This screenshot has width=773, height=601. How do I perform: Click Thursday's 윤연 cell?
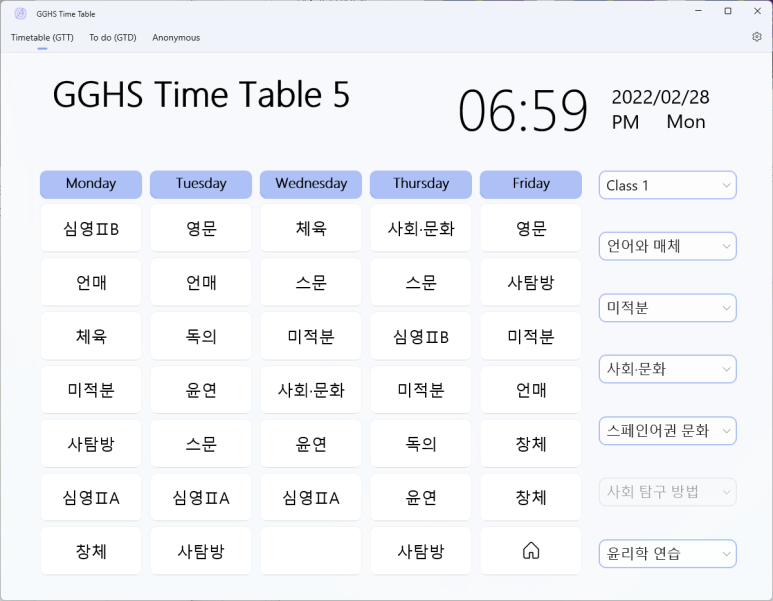[x=421, y=497]
